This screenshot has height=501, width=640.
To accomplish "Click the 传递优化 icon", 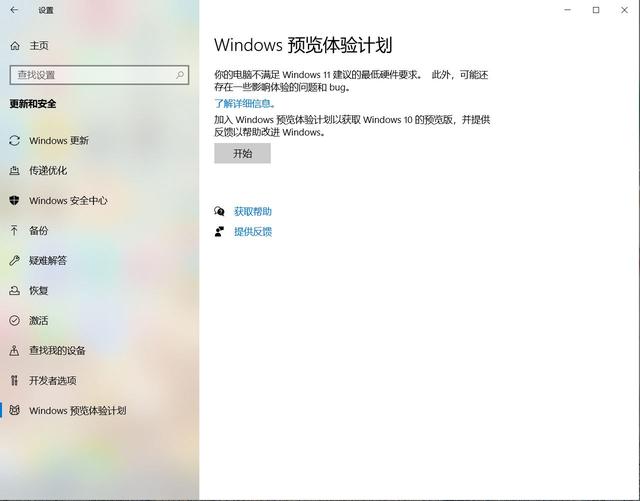I will 14,170.
